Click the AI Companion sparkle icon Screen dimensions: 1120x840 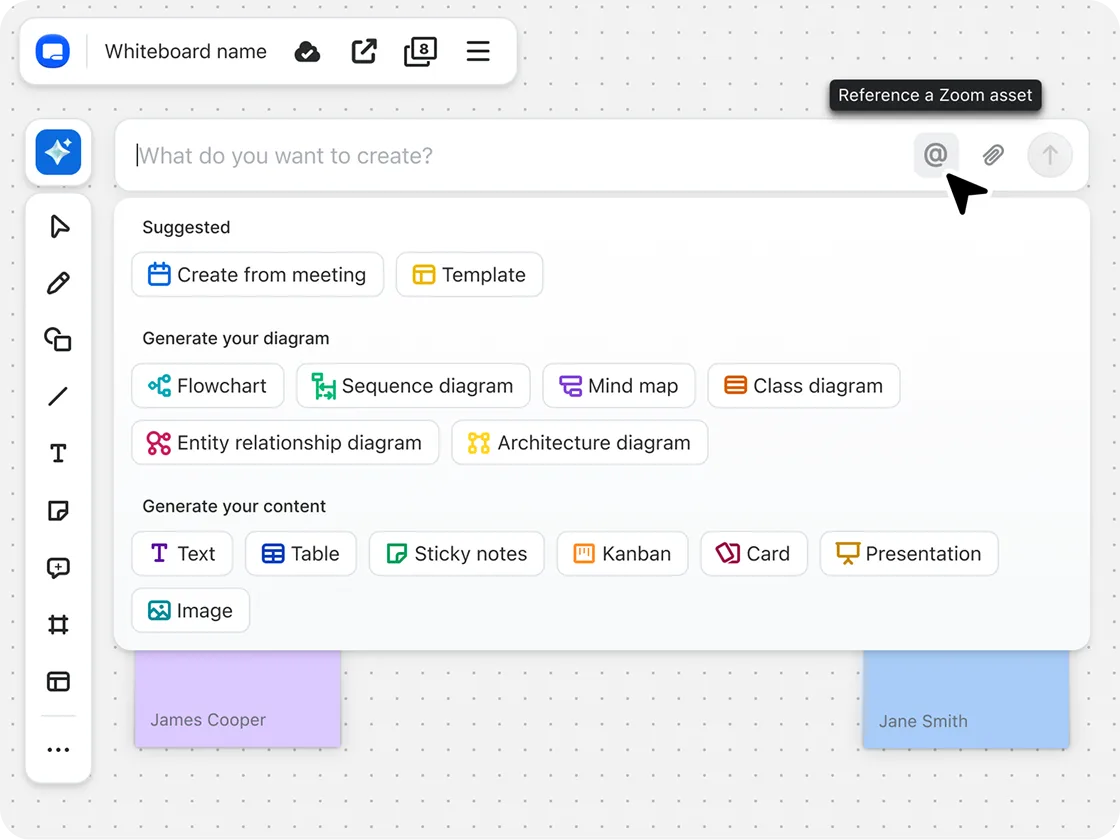pos(57,152)
